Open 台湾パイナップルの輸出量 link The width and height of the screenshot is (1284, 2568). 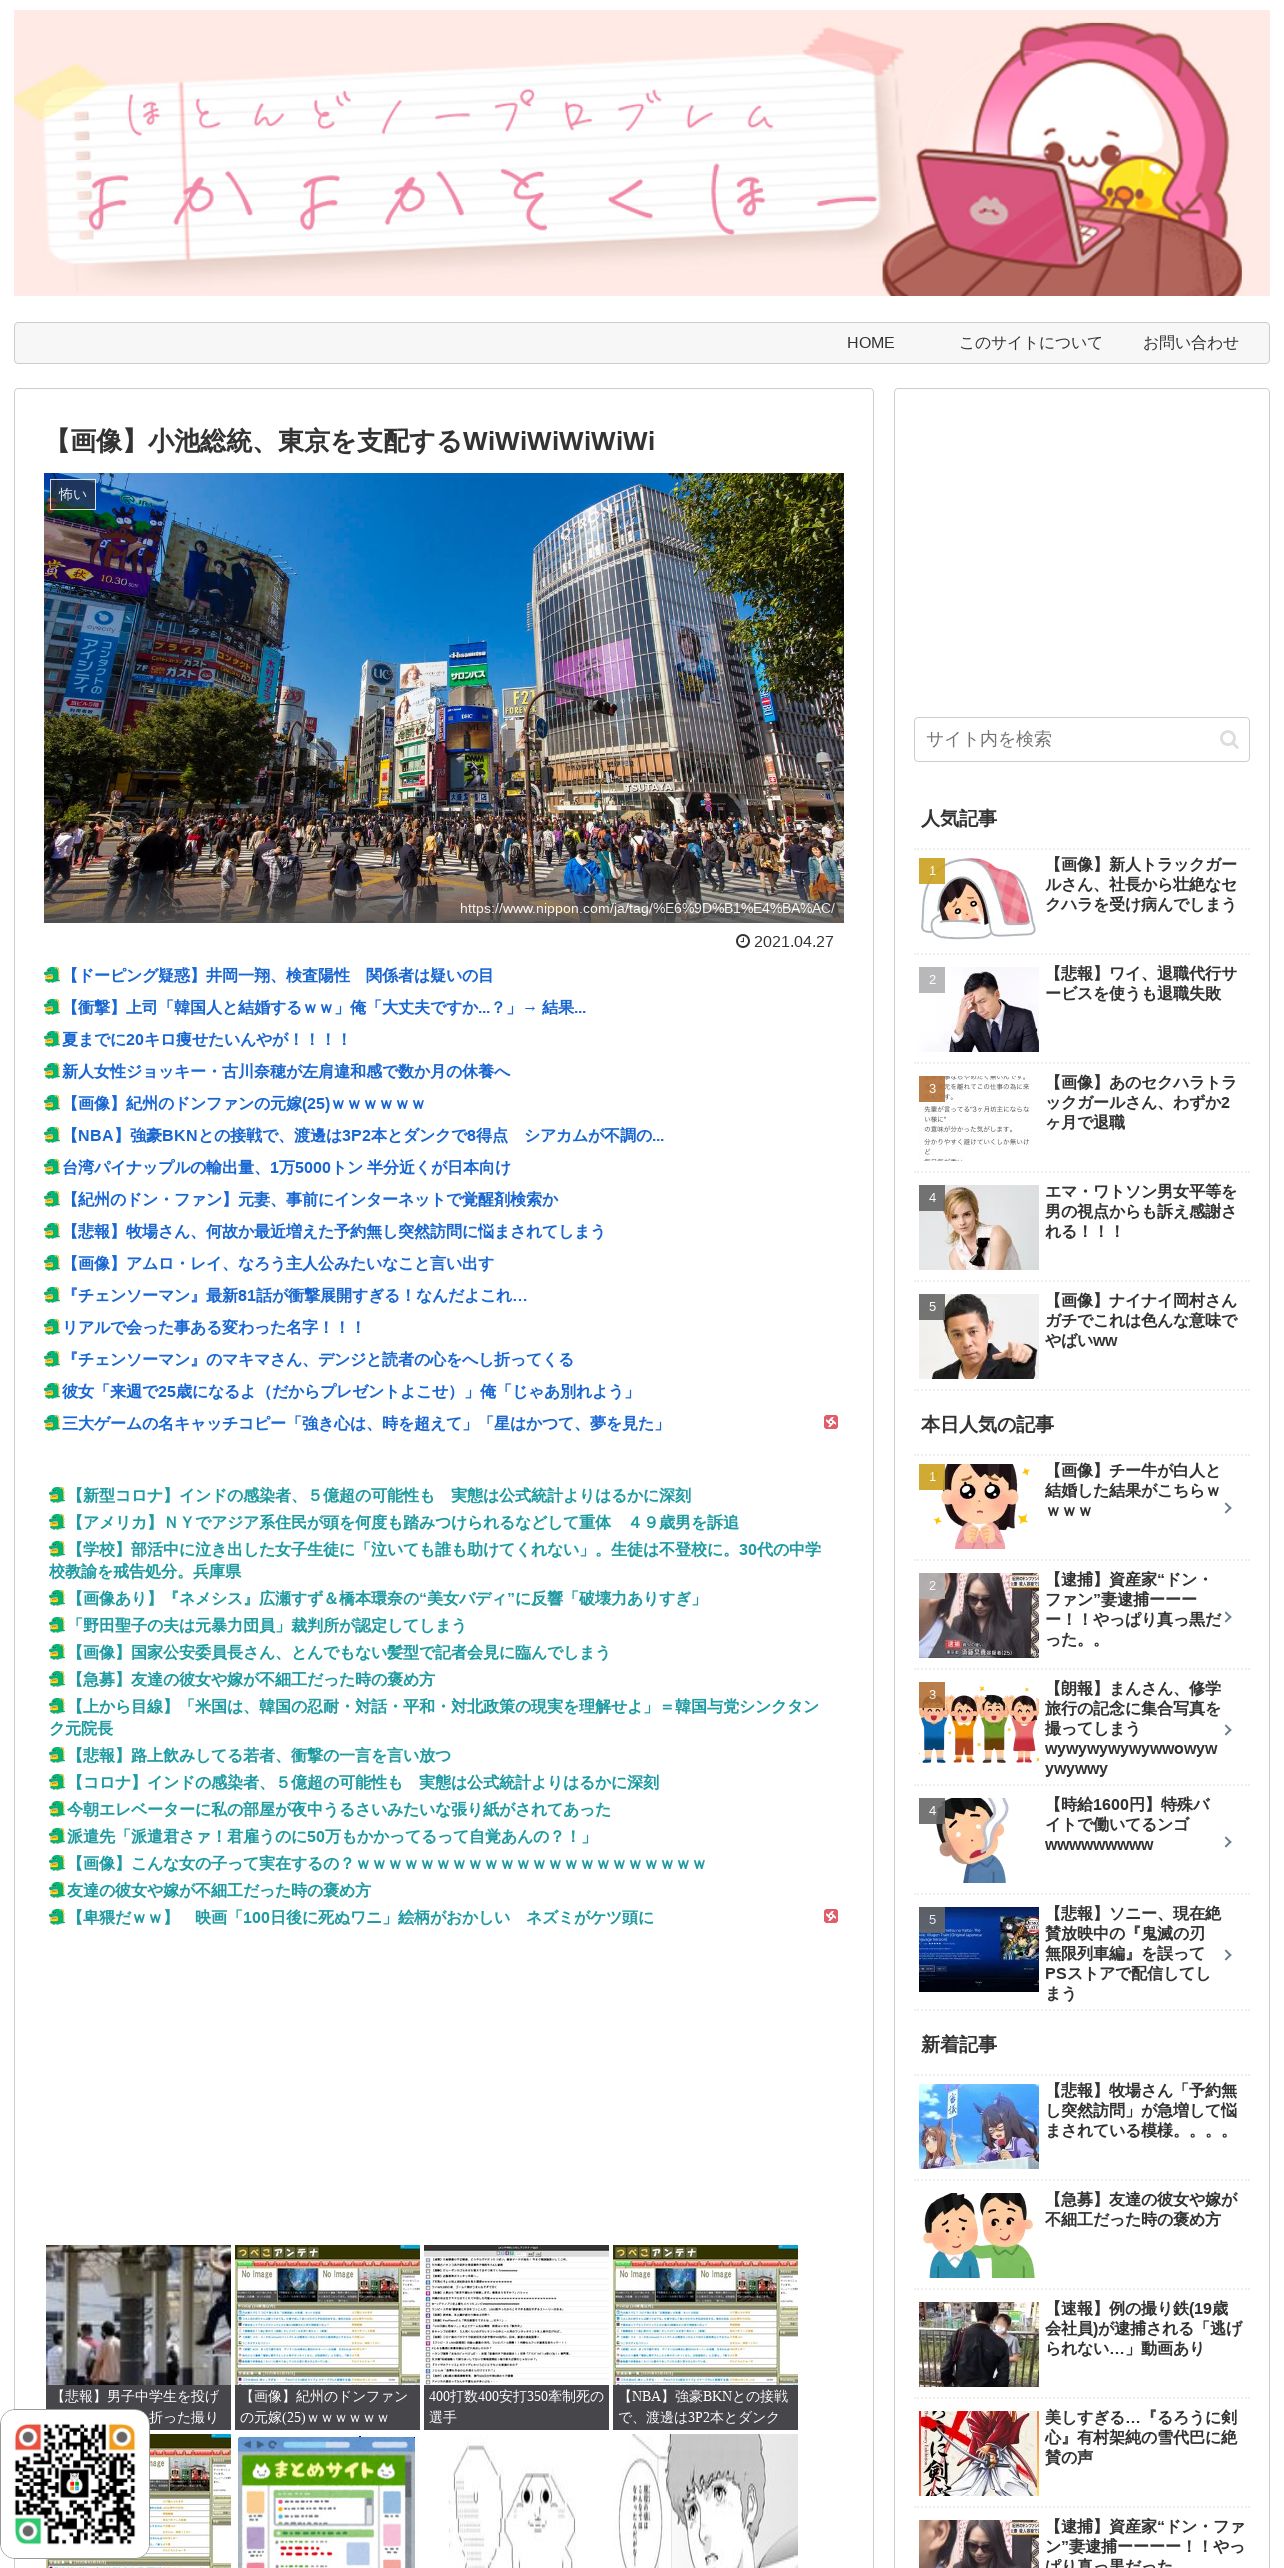286,1167
